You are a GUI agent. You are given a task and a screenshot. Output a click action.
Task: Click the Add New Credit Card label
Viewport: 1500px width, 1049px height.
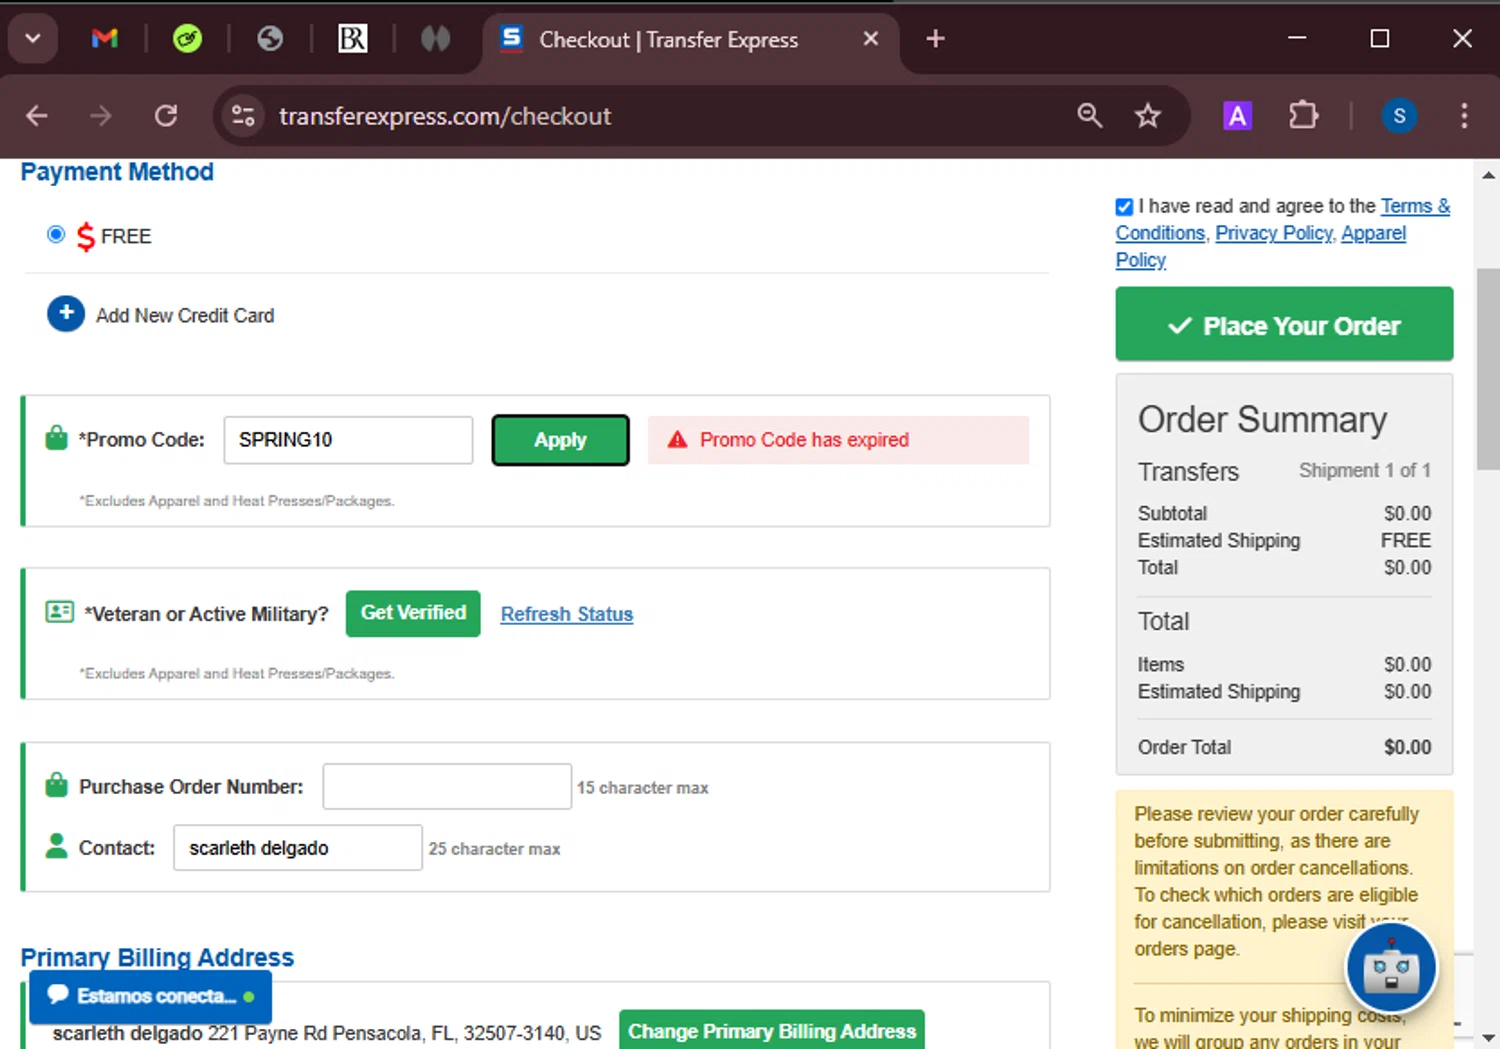(185, 315)
